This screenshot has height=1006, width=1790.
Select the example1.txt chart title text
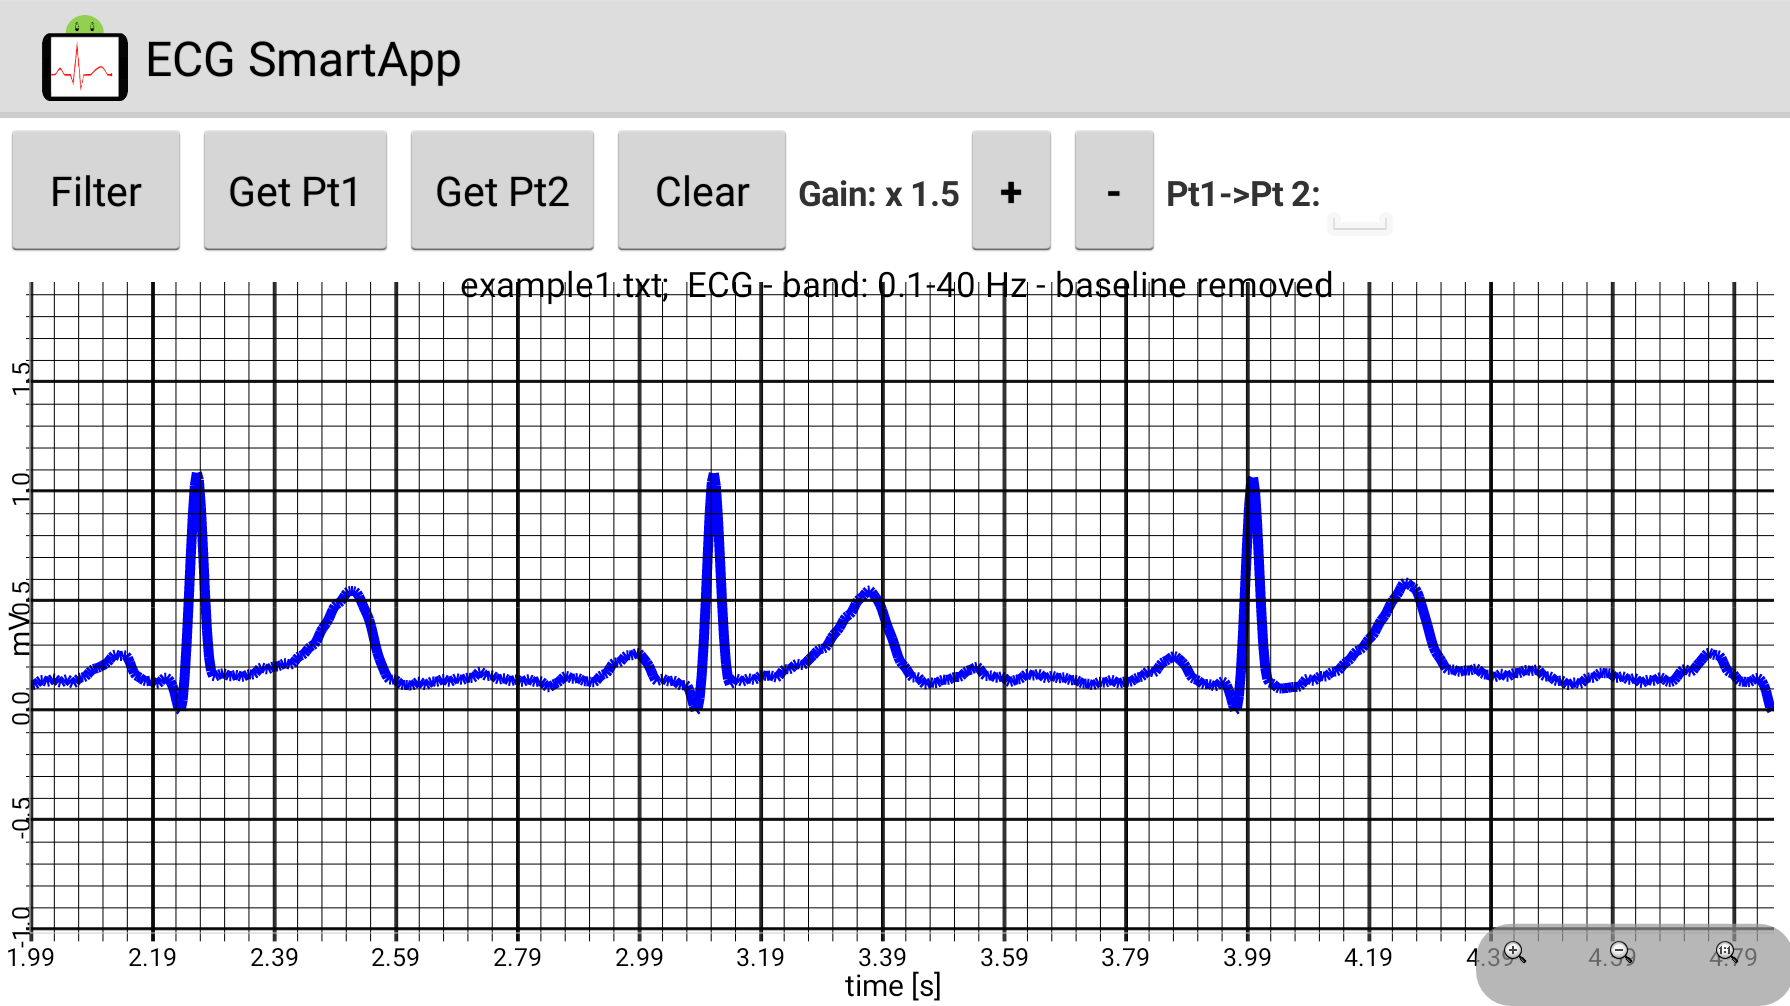click(895, 286)
